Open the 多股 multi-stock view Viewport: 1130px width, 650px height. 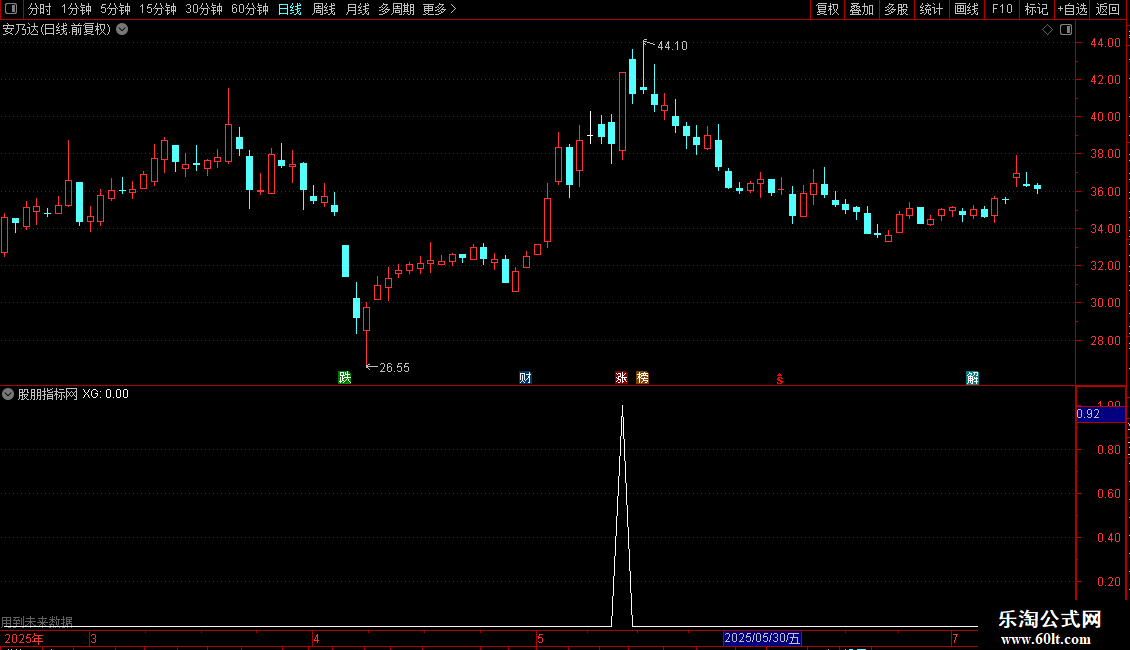897,9
